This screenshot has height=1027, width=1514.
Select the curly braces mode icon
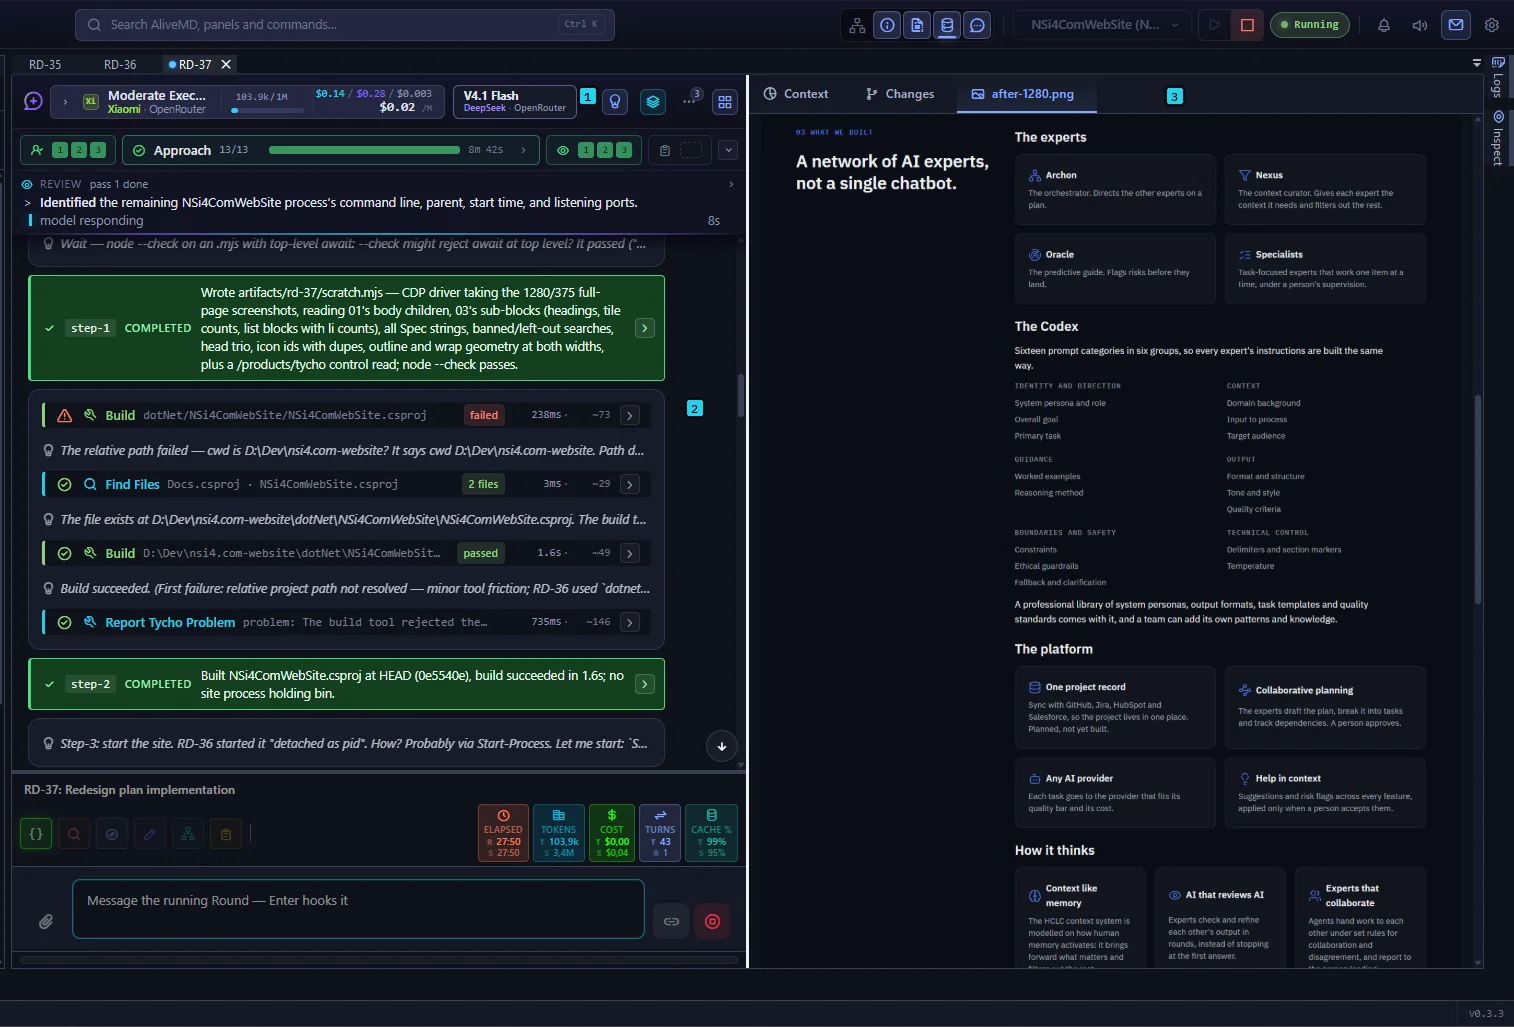(x=36, y=833)
